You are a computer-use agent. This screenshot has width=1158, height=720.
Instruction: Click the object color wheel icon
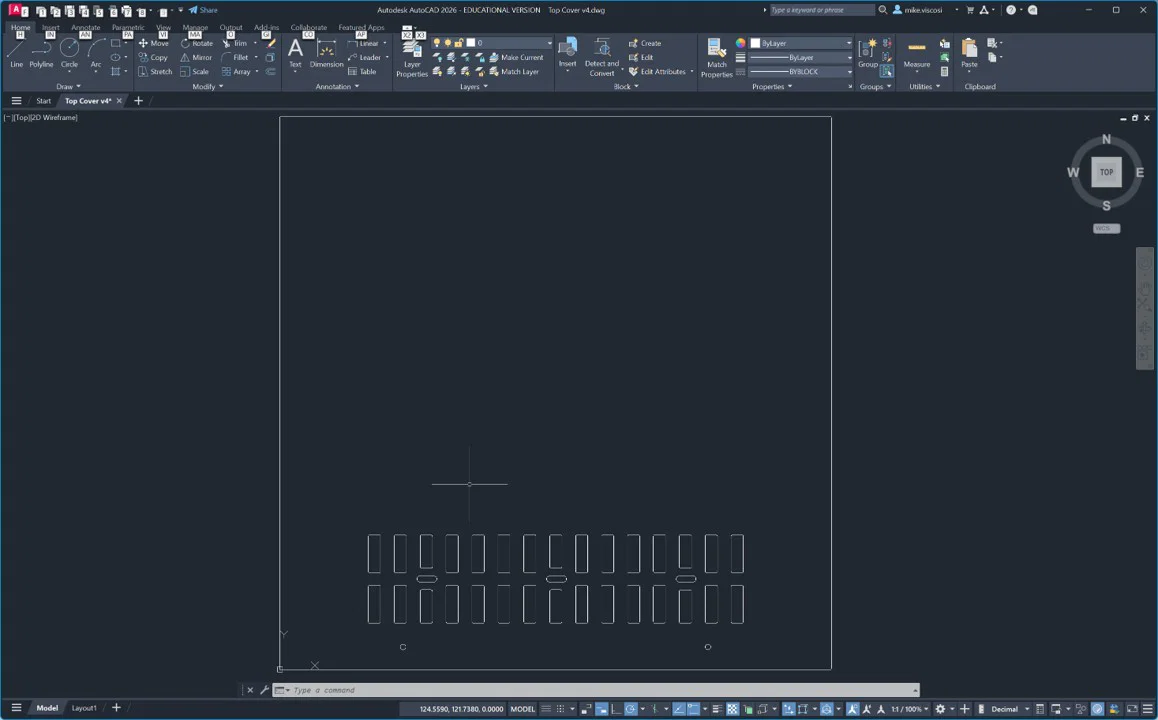(x=740, y=43)
